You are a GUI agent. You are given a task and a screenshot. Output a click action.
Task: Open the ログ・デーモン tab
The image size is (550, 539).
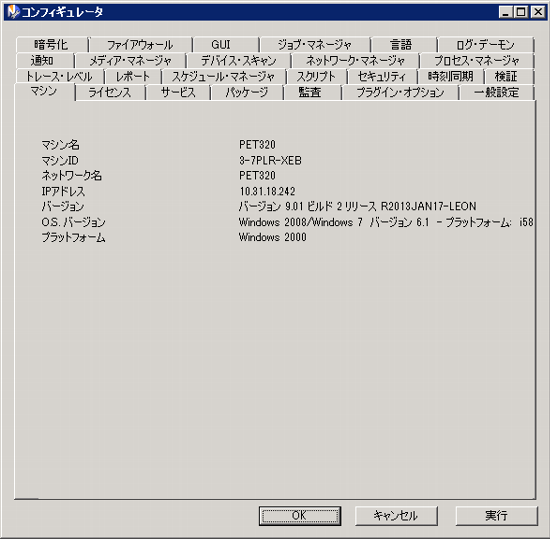point(485,45)
